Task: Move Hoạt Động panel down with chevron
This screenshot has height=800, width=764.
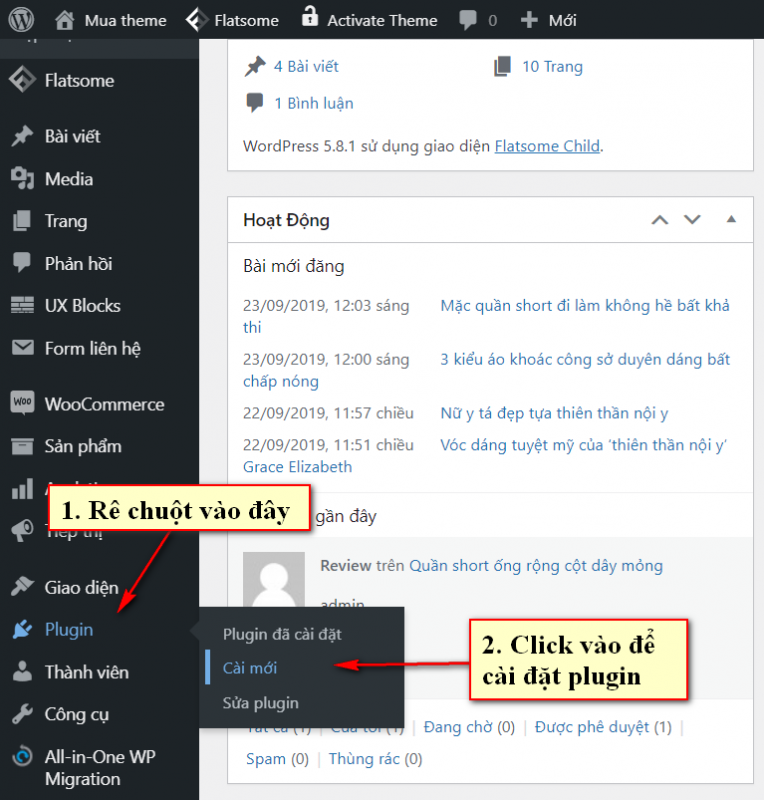Action: tap(692, 219)
